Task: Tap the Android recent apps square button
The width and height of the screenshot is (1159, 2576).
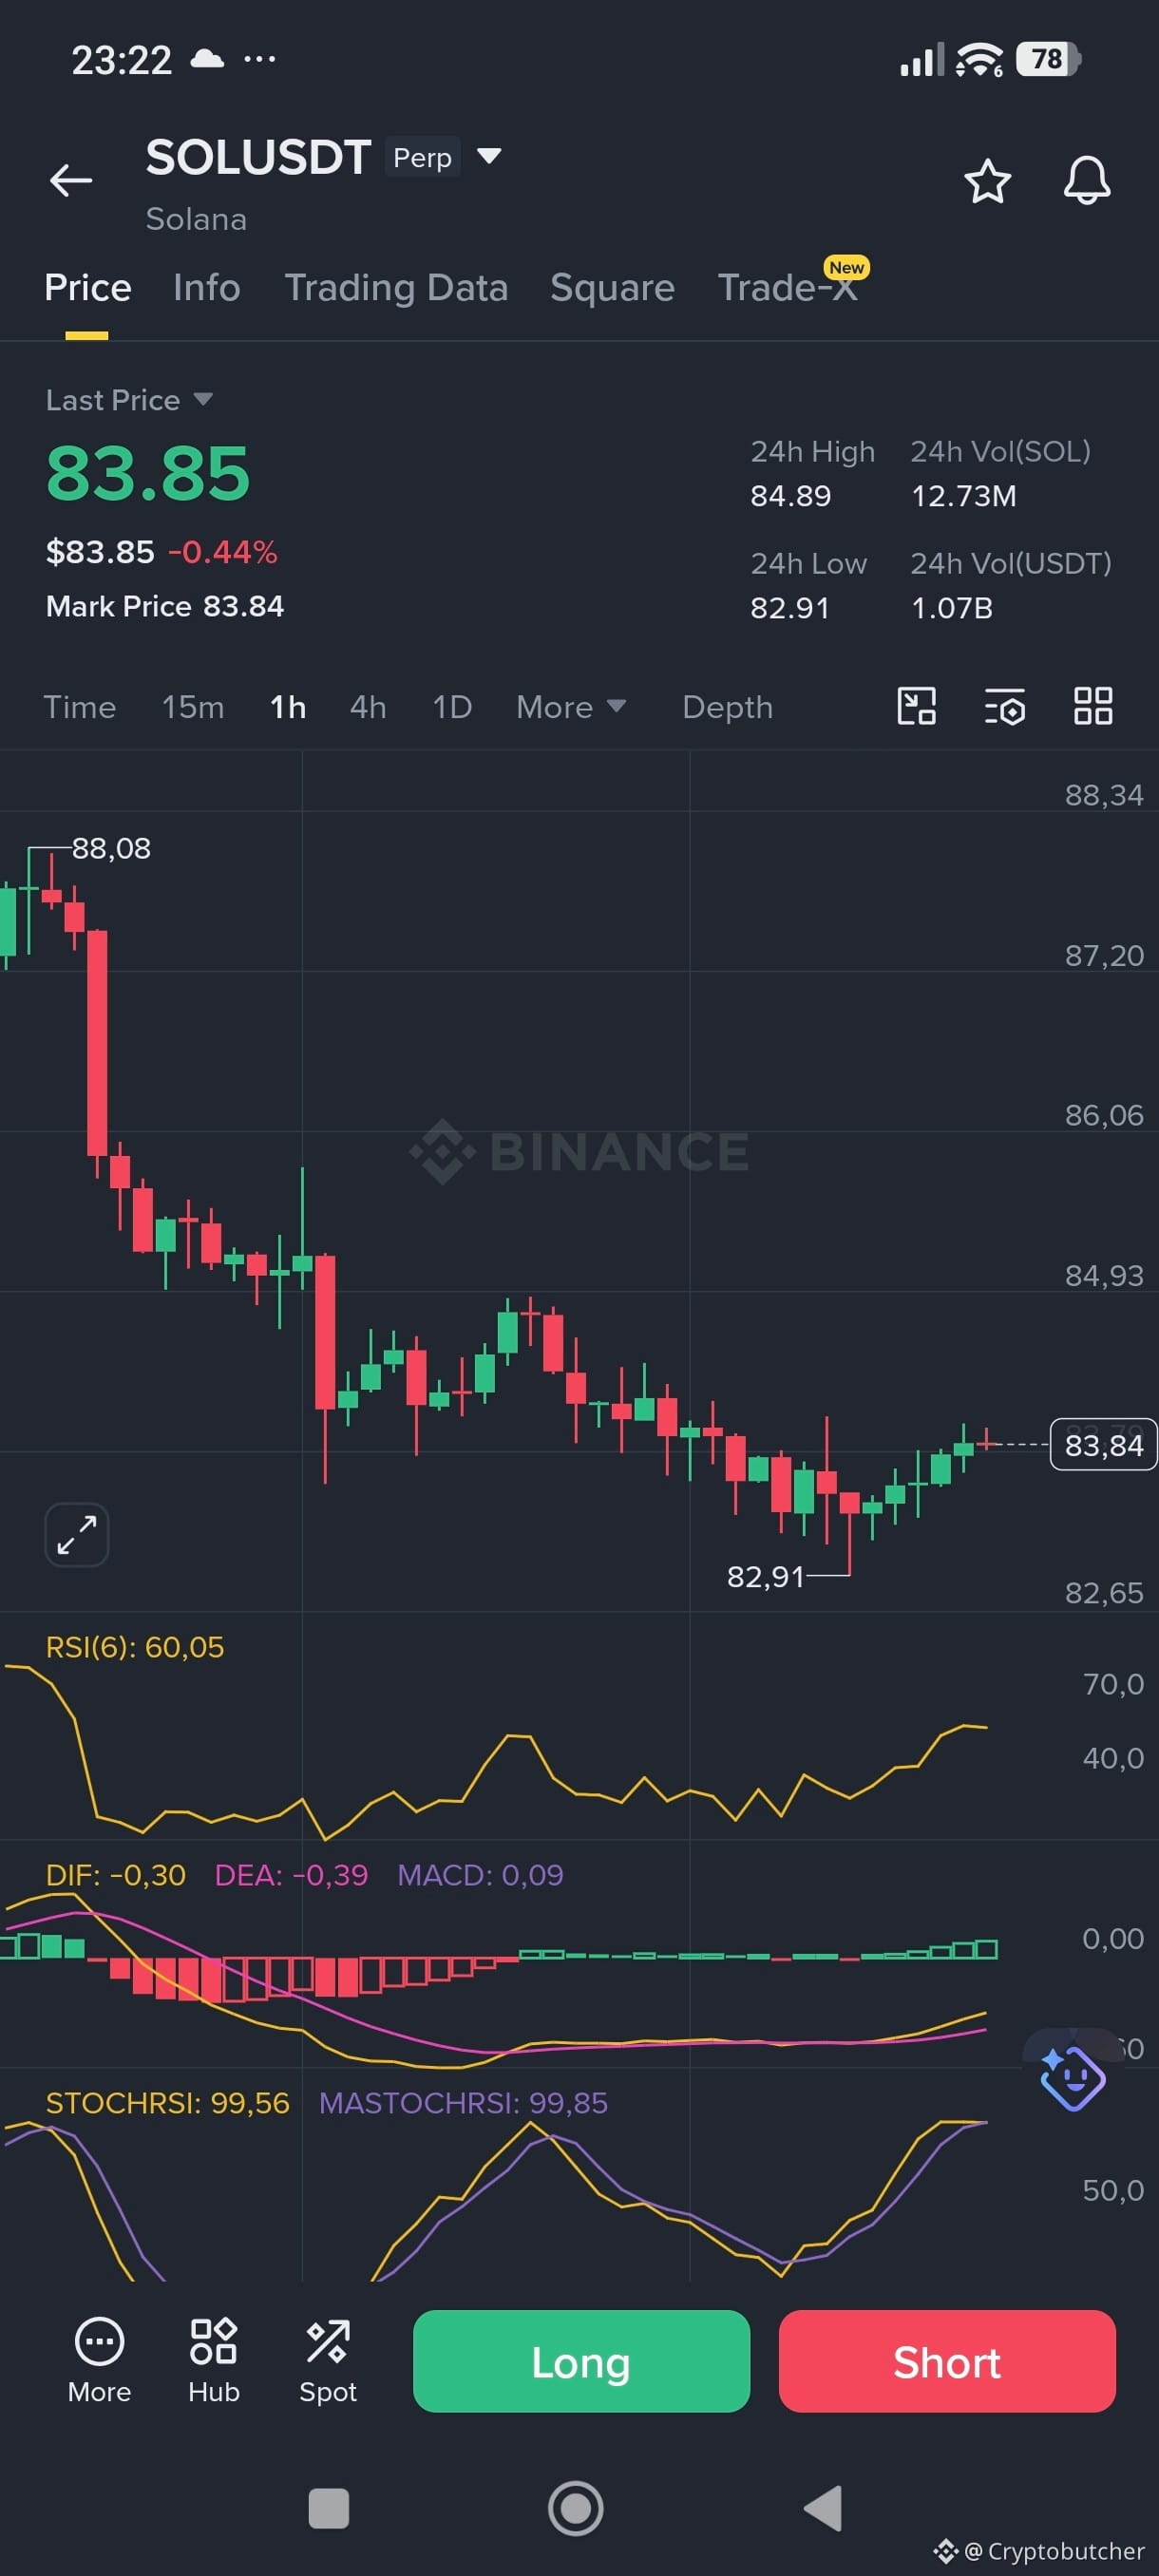Action: 329,2508
